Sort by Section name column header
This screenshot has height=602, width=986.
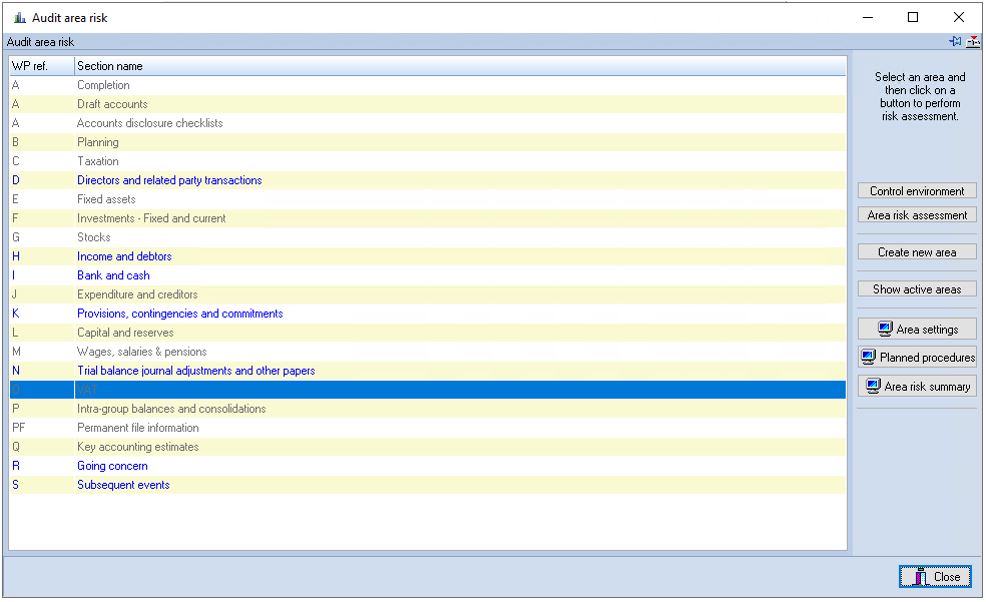click(460, 66)
